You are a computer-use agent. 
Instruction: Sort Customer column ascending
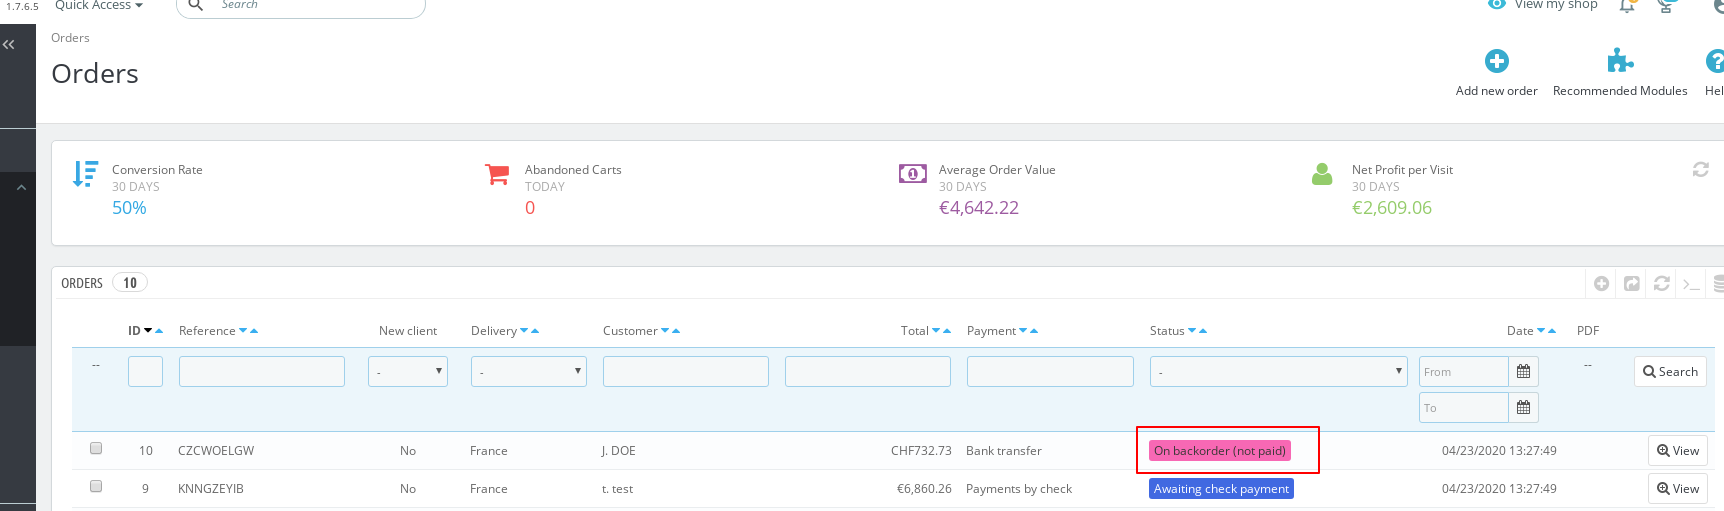676,330
